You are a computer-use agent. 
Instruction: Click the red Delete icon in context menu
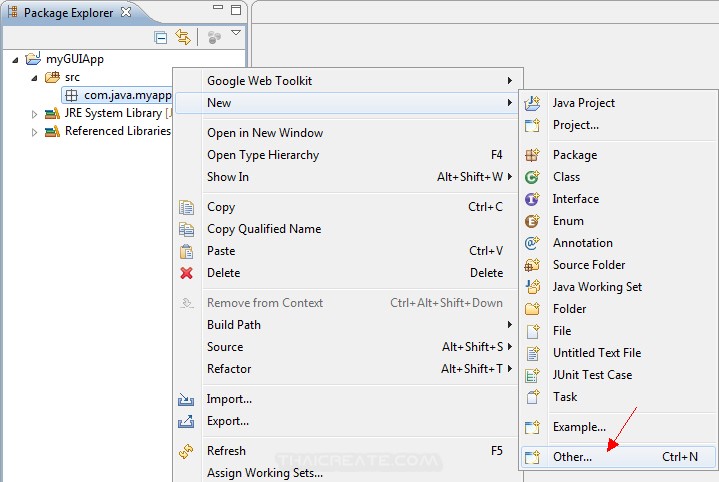186,273
